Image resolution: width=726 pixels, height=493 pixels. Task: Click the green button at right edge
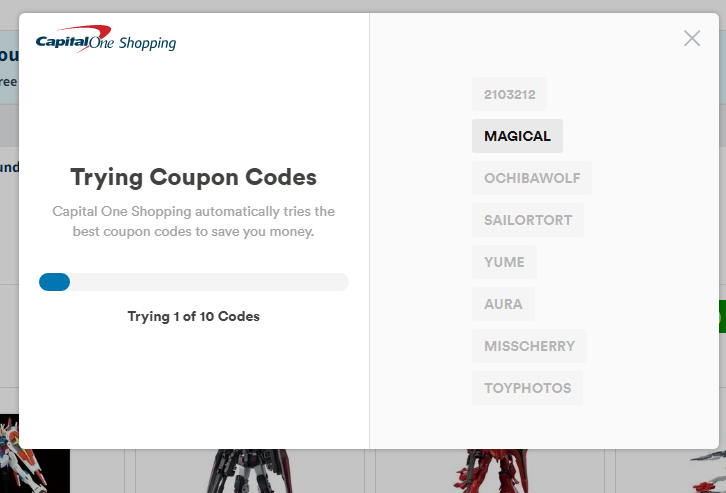(x=722, y=317)
